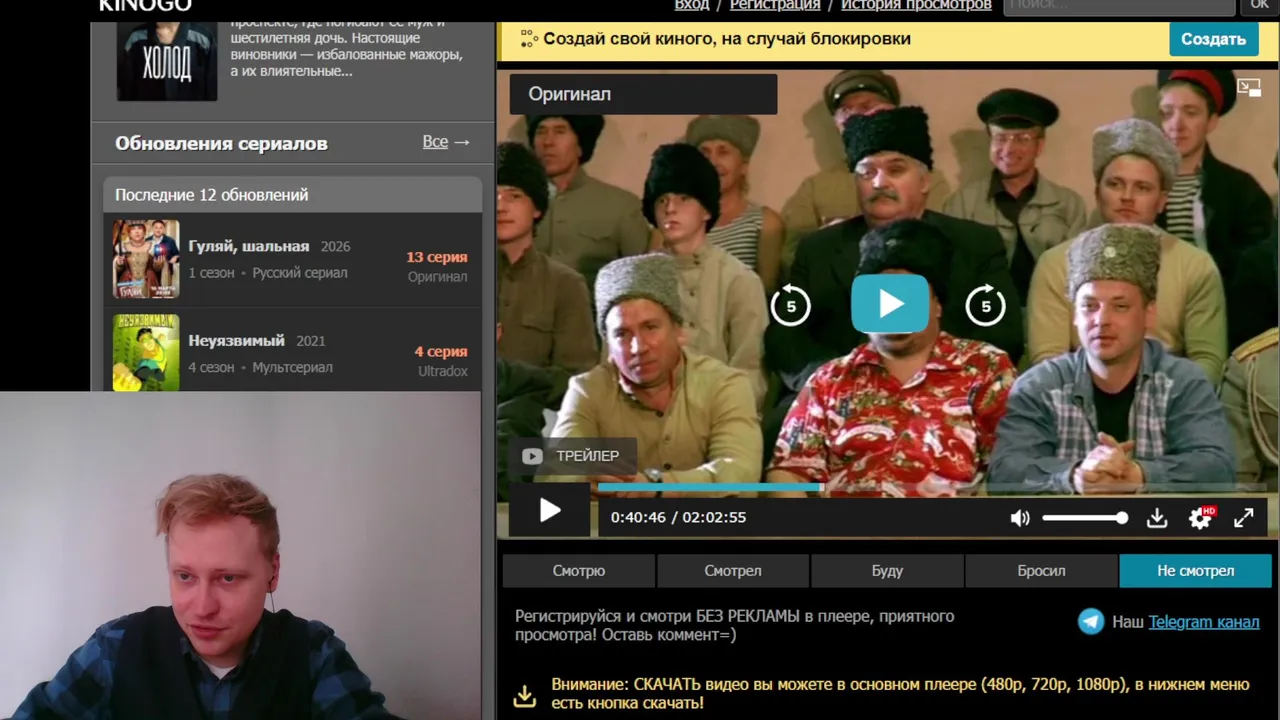Open the Telegram канал link
The width and height of the screenshot is (1280, 720).
[x=1203, y=622]
